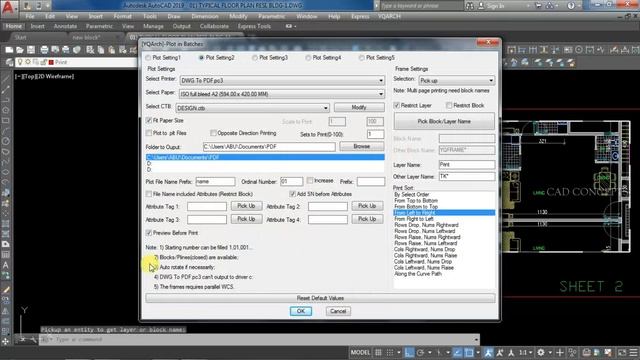Enable Opposite Direction Printing checkbox
640x360 pixels.
pyautogui.click(x=213, y=133)
